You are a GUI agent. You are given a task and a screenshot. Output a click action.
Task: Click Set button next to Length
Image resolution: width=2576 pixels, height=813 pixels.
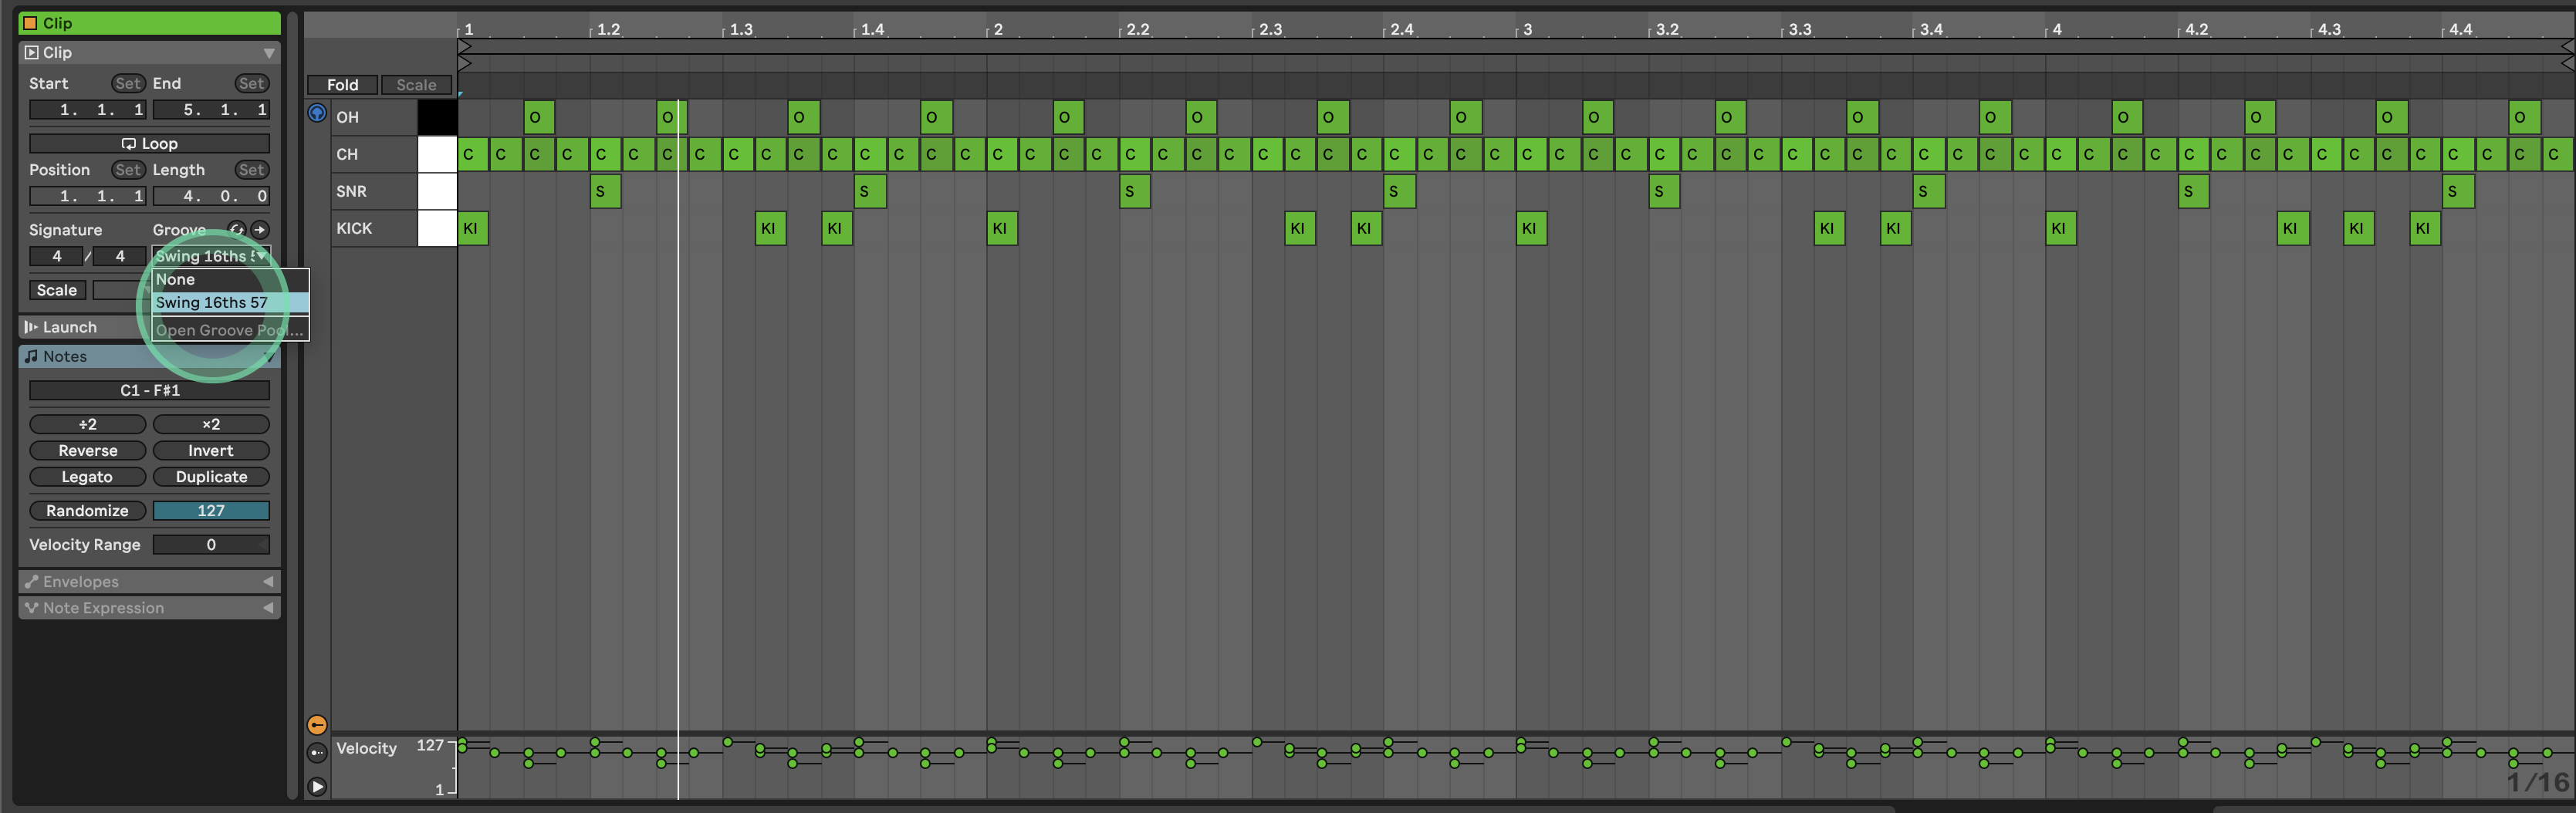pos(251,170)
